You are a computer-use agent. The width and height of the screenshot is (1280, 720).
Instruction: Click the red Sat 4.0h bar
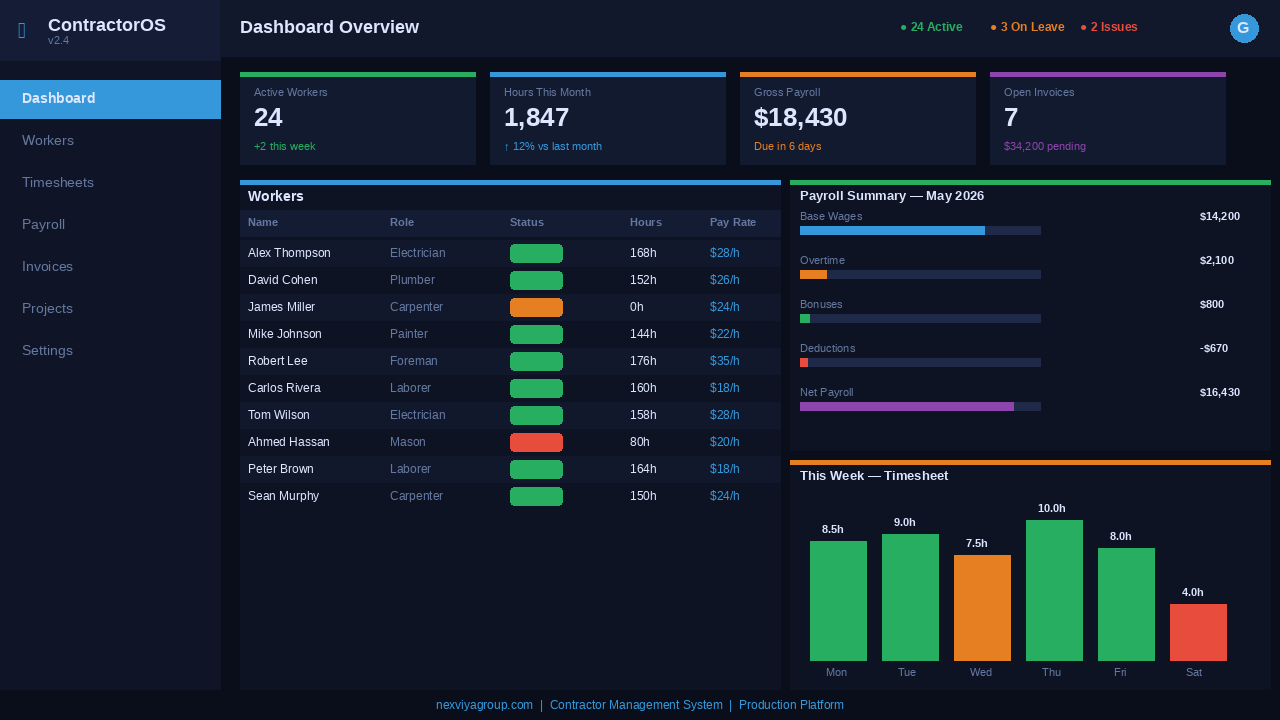point(1198,632)
